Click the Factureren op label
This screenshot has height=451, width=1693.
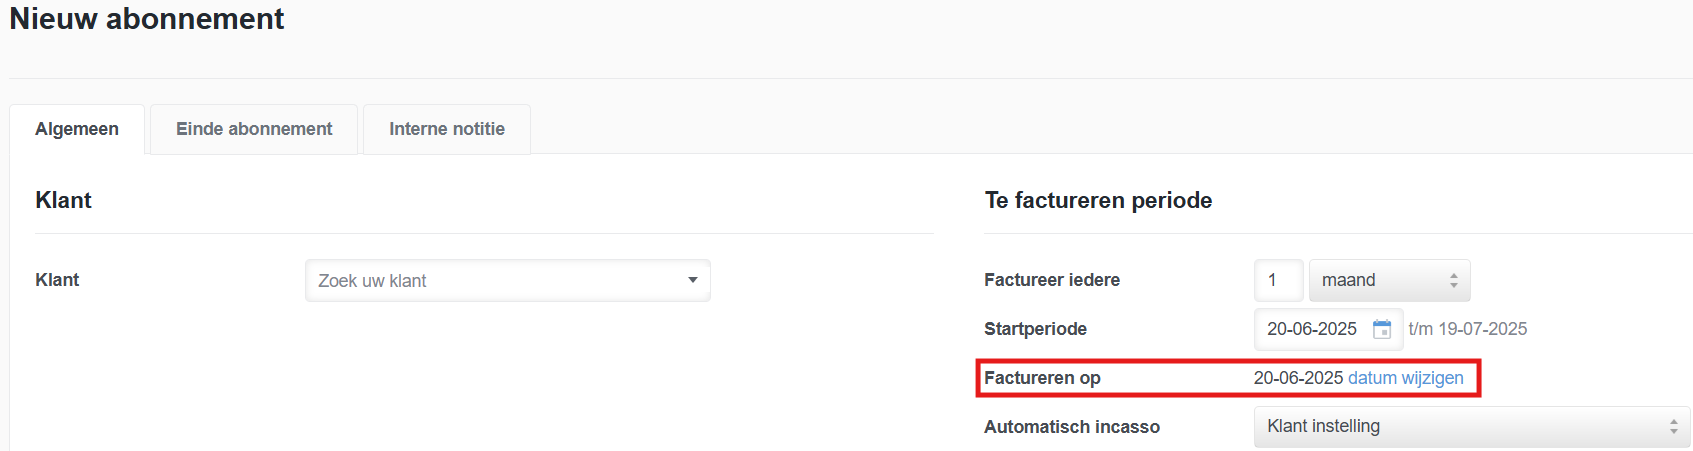click(1042, 378)
